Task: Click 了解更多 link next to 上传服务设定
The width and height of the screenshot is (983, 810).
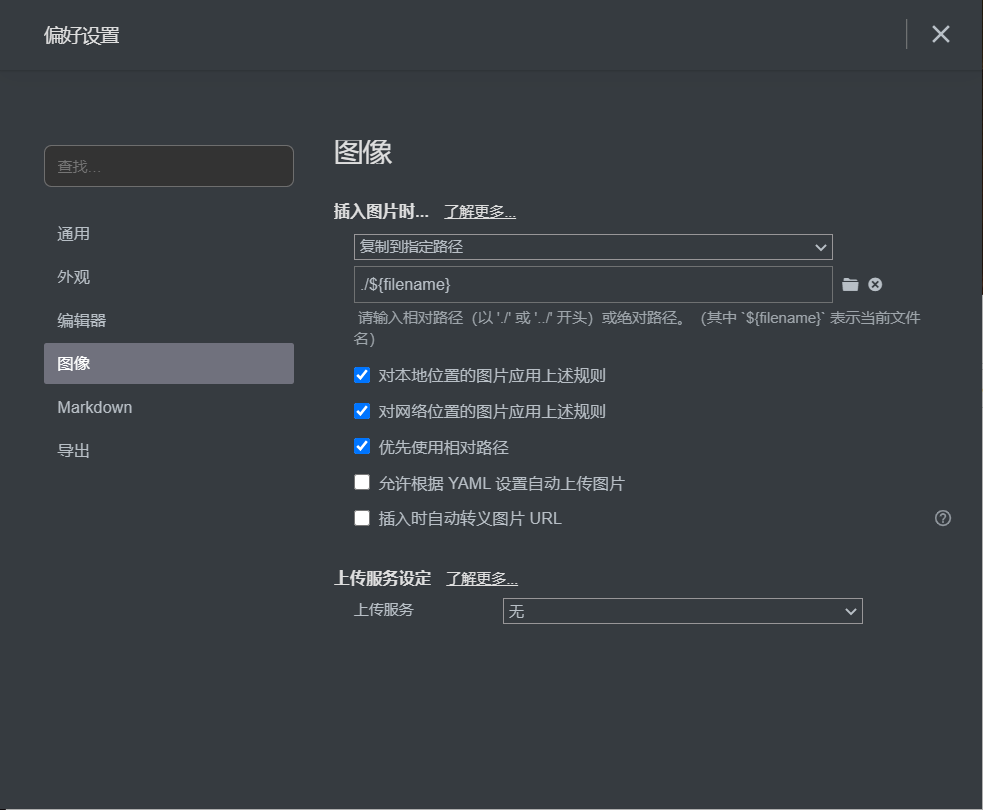Action: point(482,578)
